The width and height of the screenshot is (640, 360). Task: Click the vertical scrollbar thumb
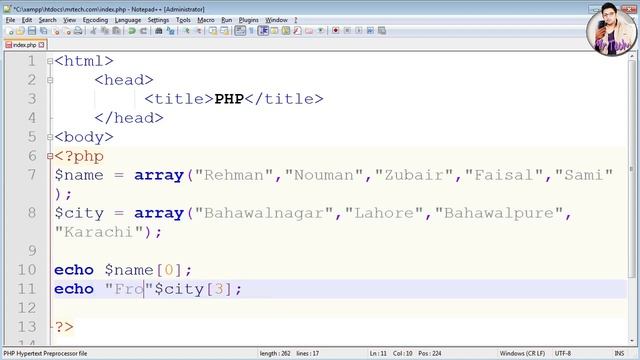pos(632,169)
